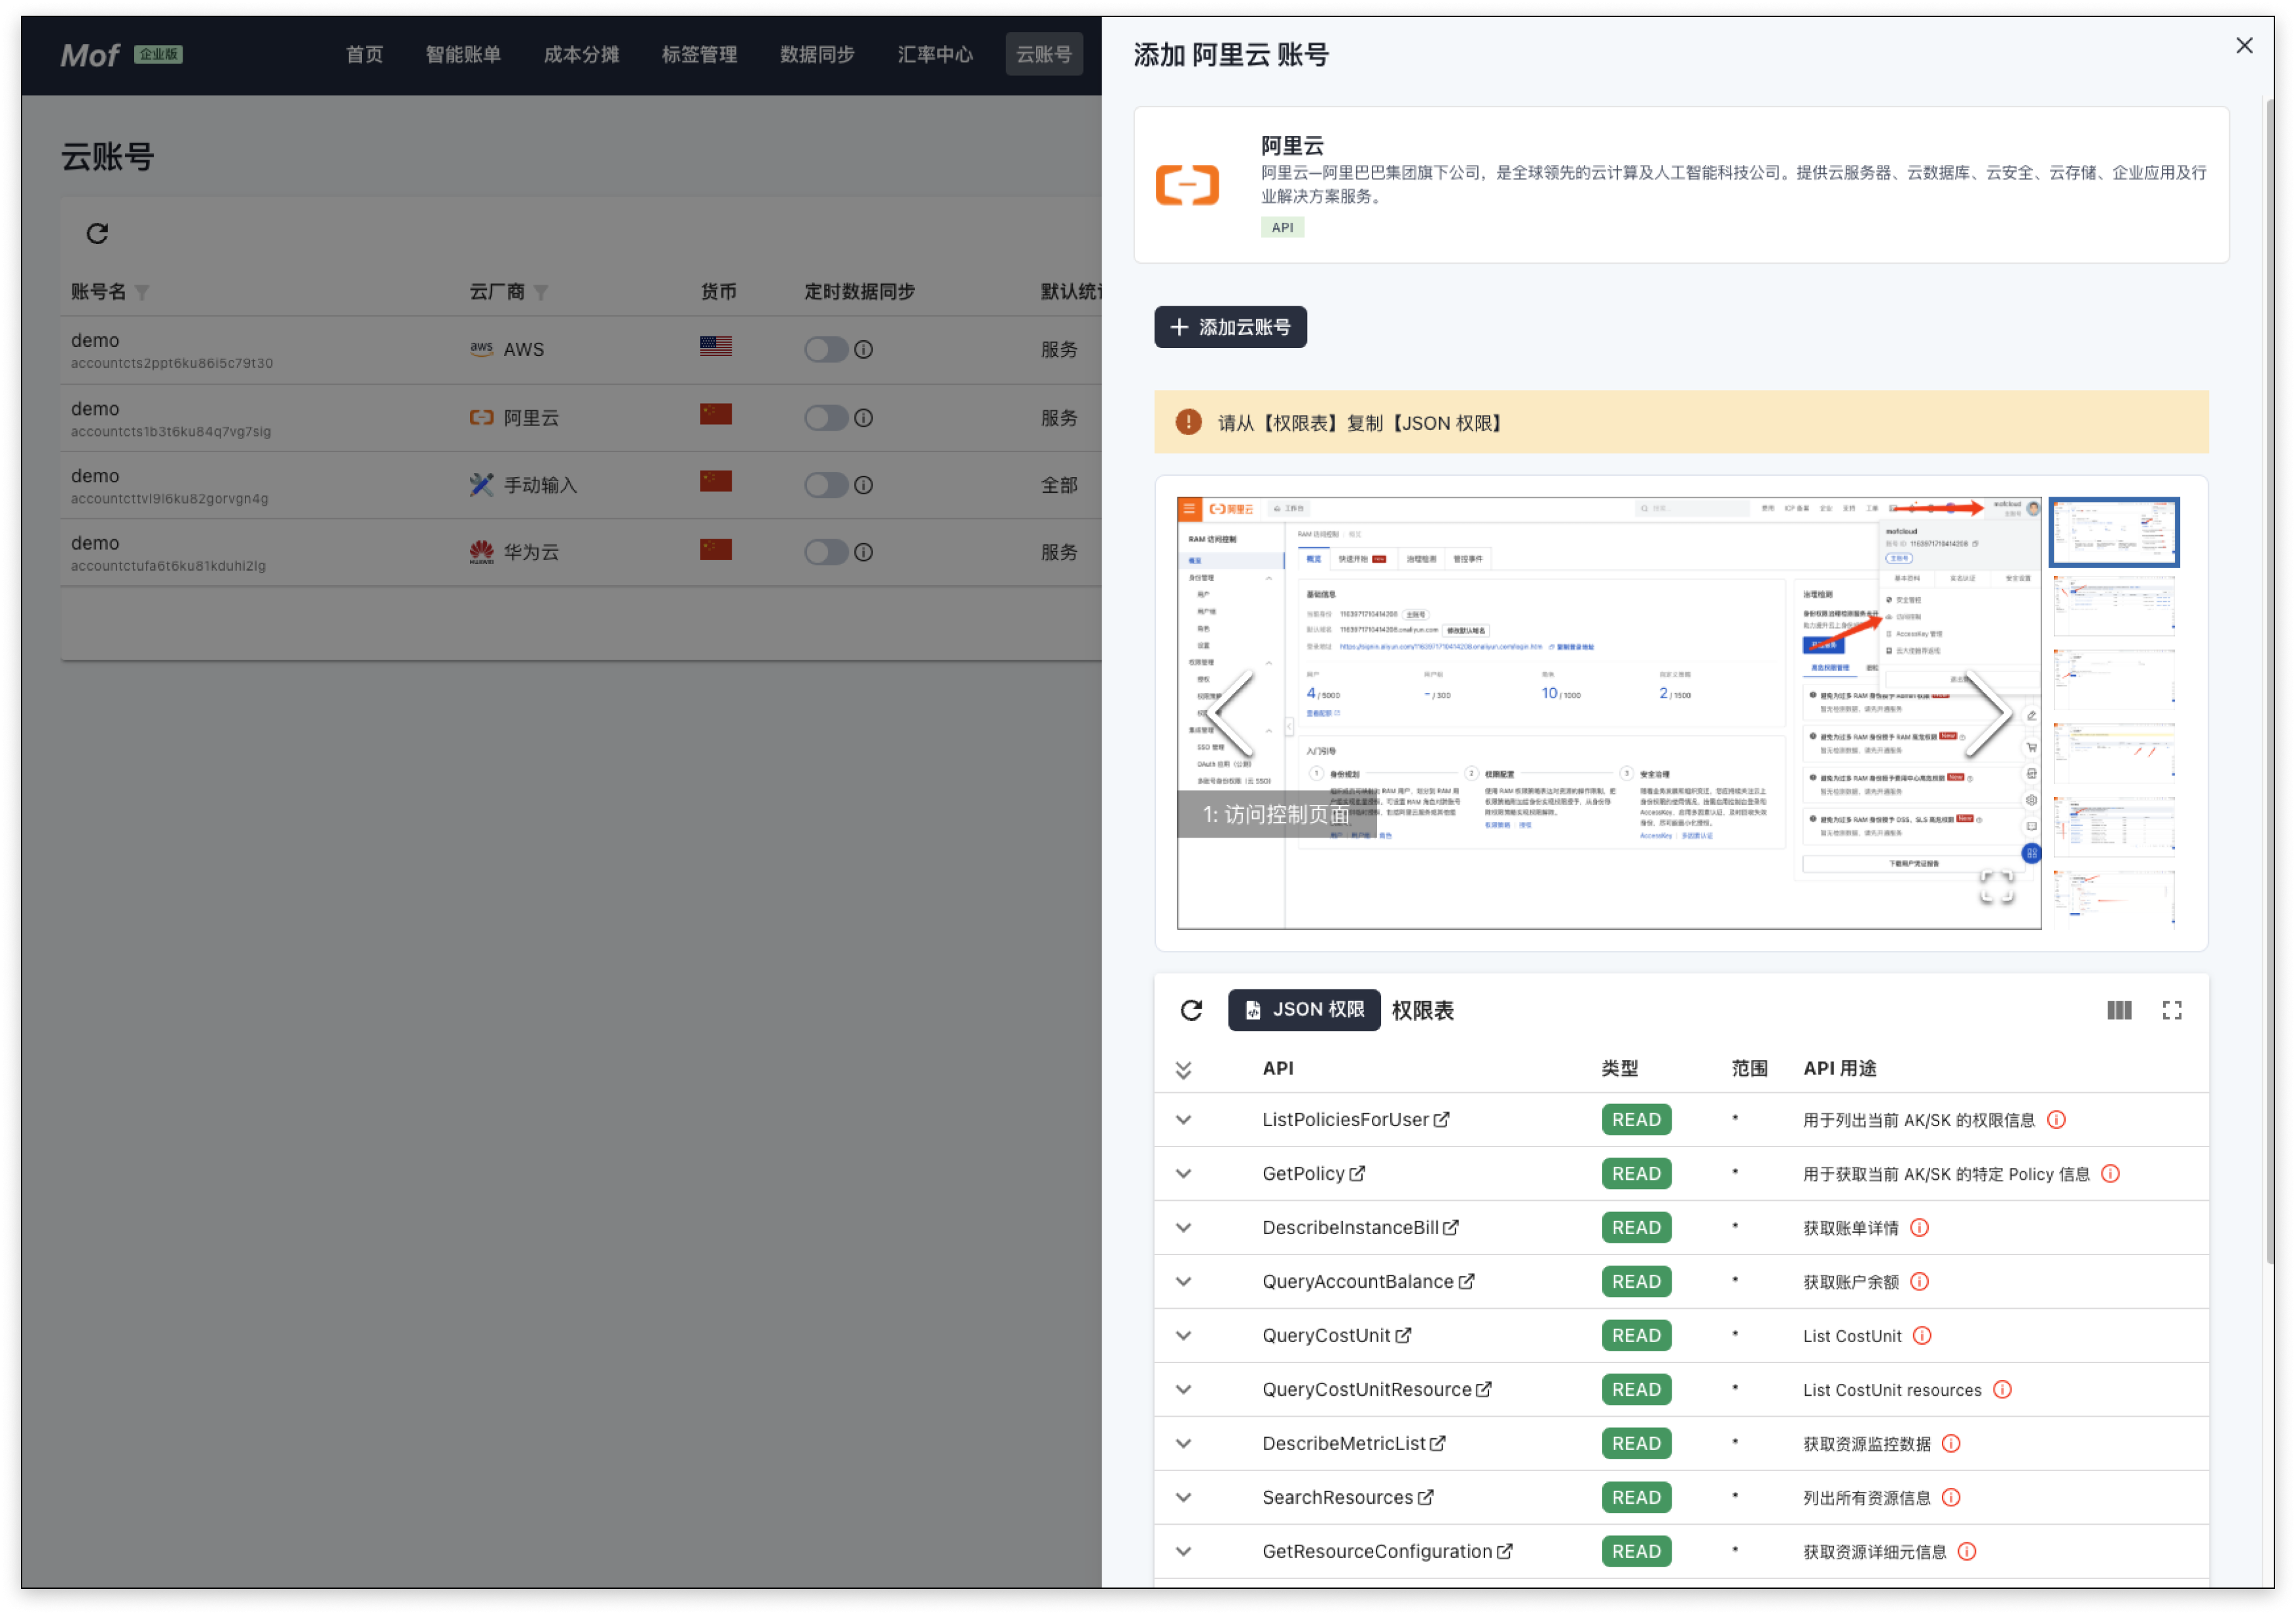Go to previous tutorial slide

(1231, 714)
